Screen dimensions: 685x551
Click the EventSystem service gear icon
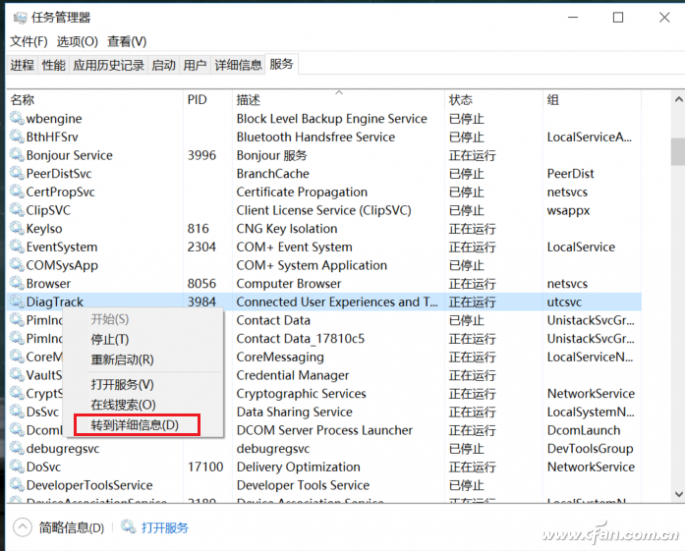pos(17,246)
